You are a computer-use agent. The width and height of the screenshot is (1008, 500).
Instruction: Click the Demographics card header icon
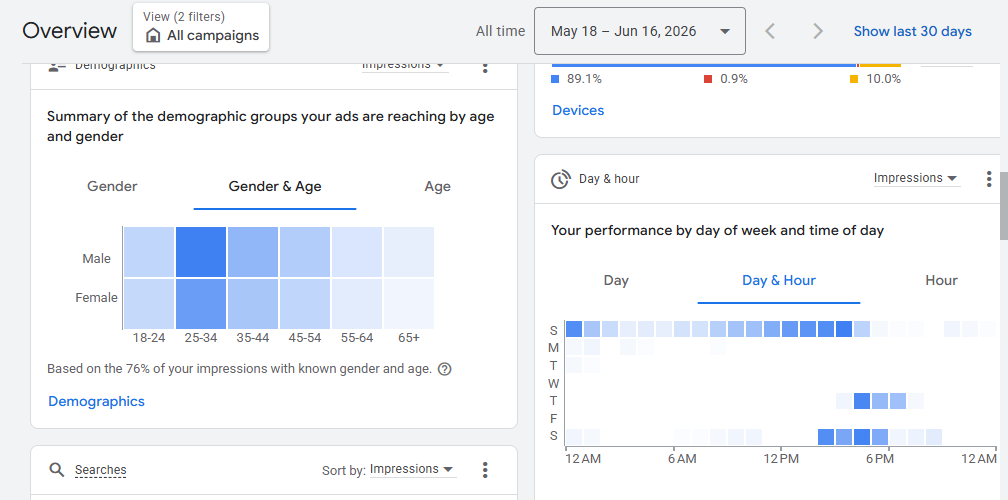click(57, 66)
